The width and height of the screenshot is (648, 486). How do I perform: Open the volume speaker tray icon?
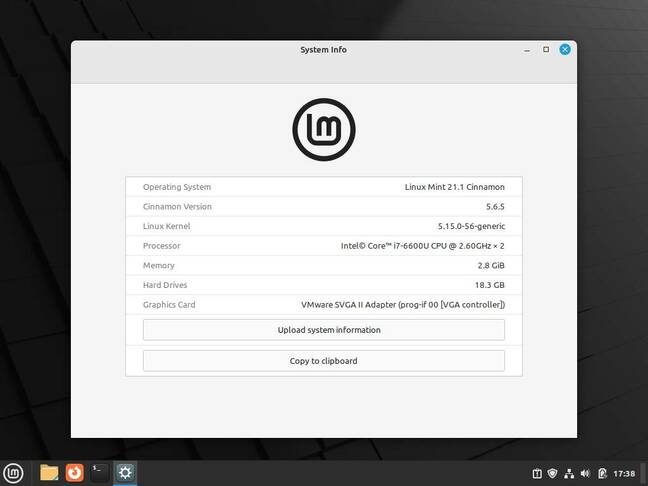click(x=585, y=473)
